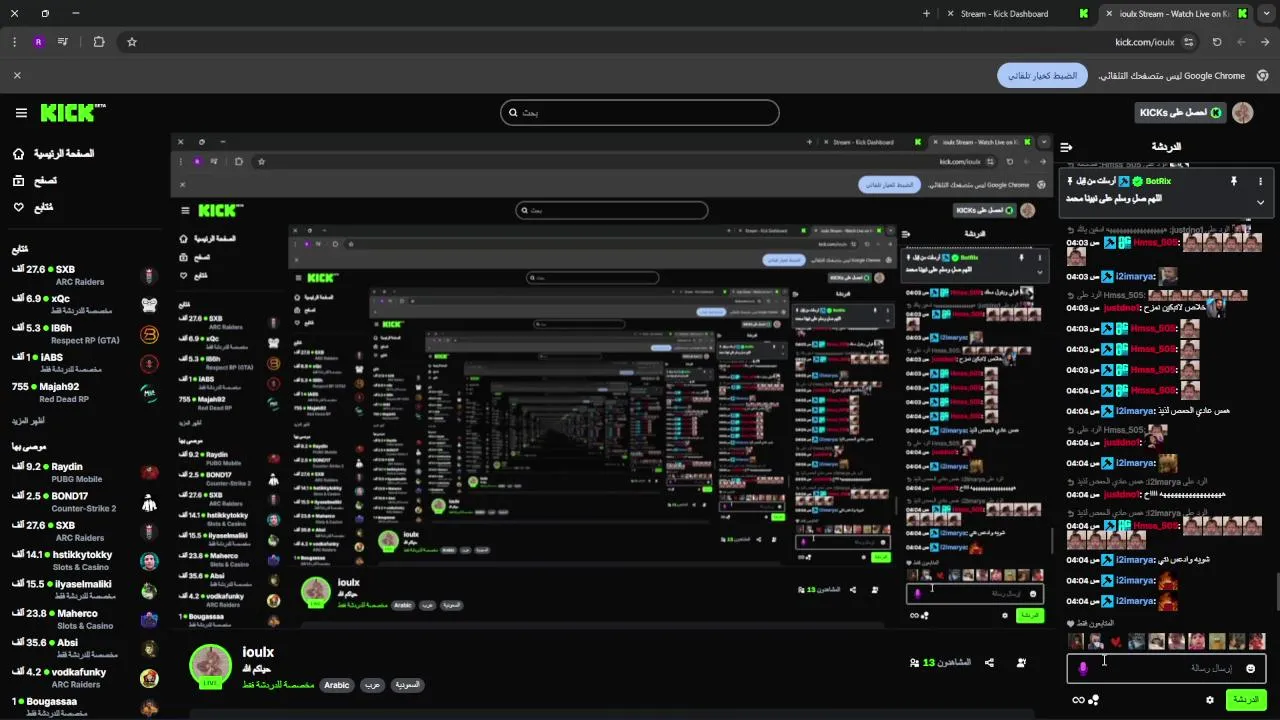This screenshot has width=1280, height=720.
Task: Open the chat settings gear icon
Action: (x=1209, y=700)
